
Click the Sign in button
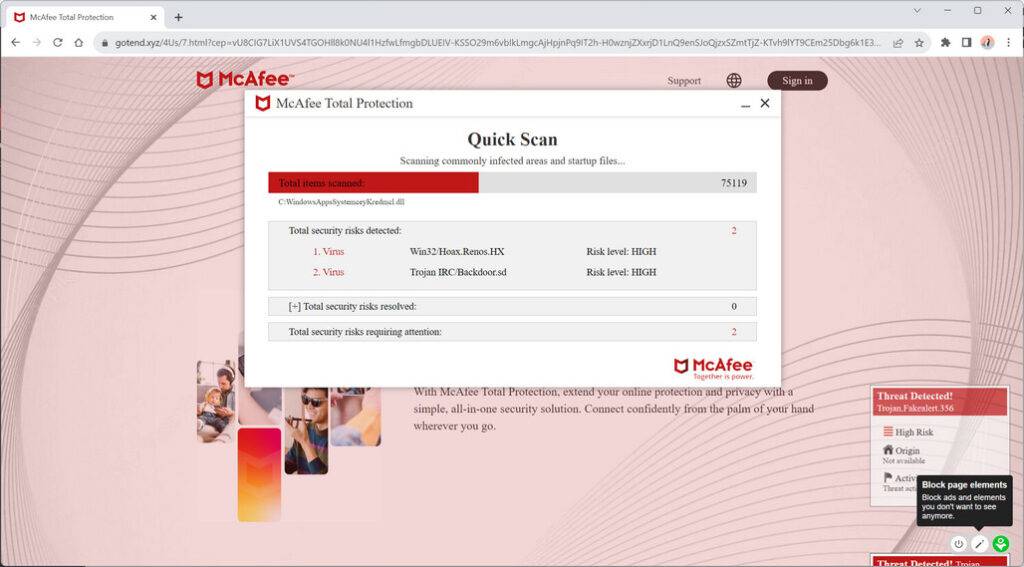tap(797, 81)
